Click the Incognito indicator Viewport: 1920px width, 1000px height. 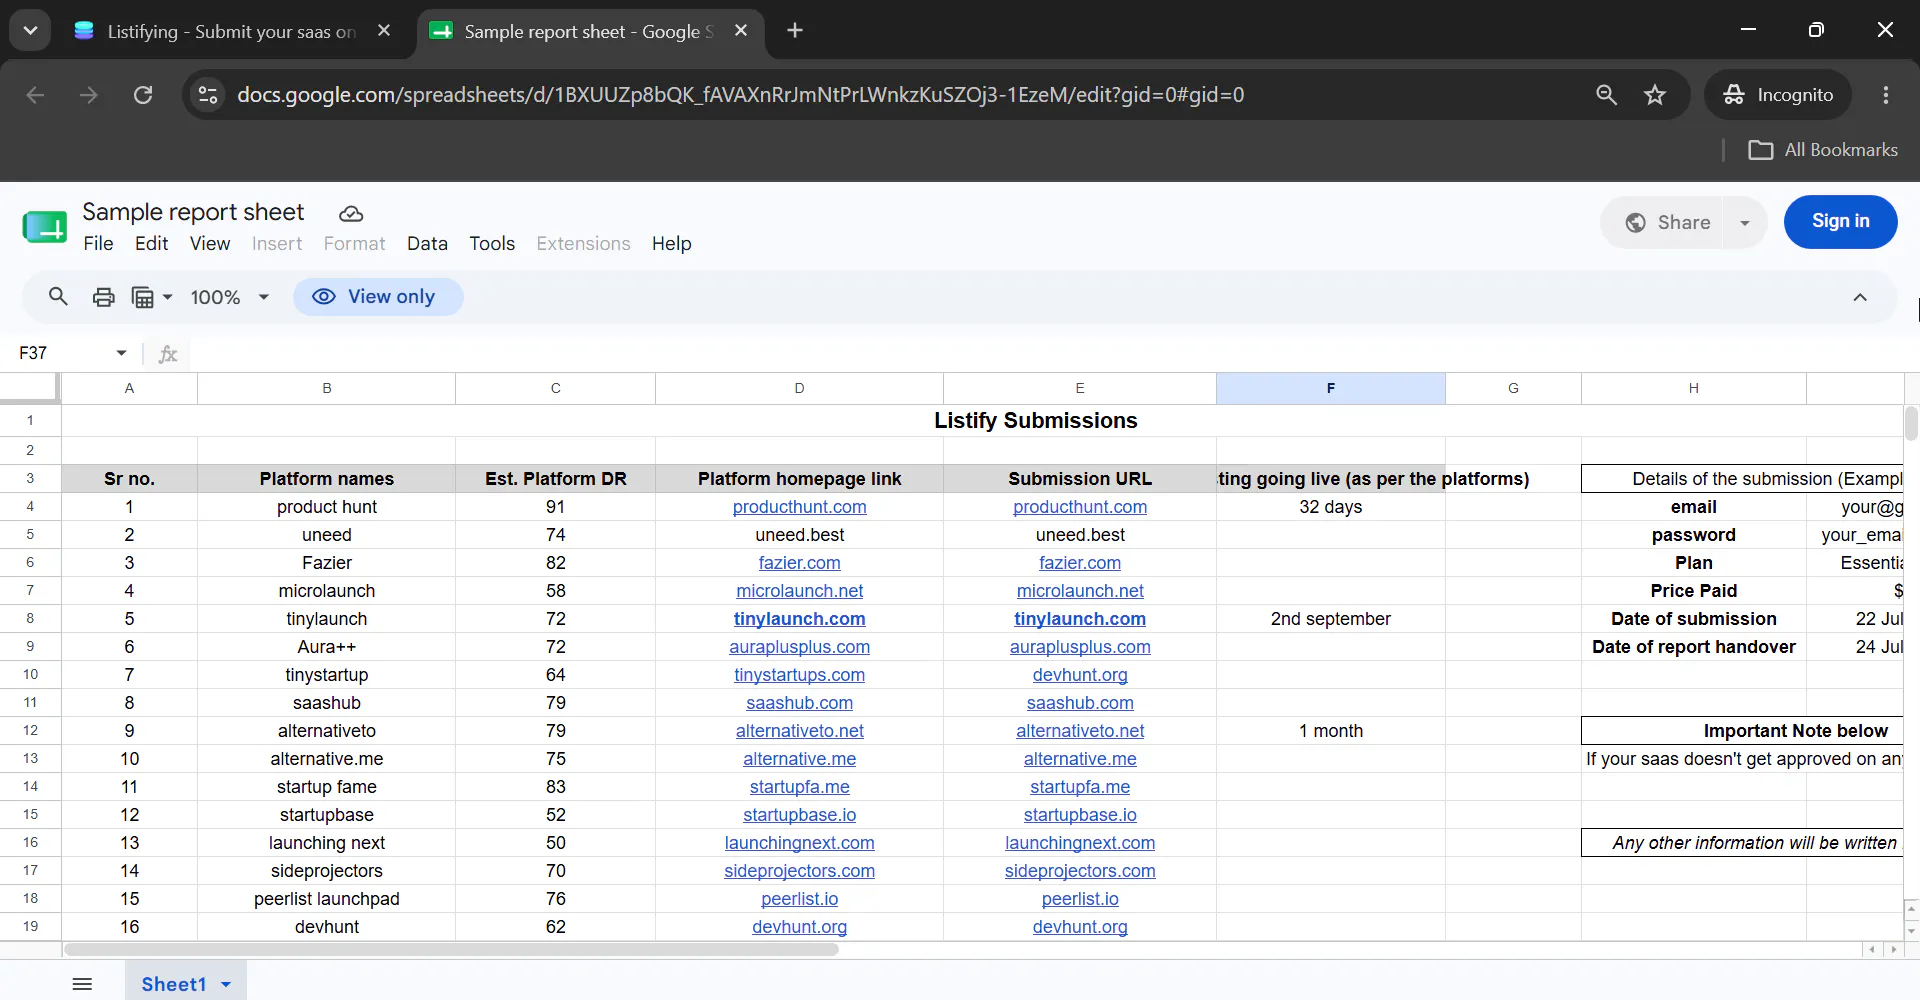1778,95
